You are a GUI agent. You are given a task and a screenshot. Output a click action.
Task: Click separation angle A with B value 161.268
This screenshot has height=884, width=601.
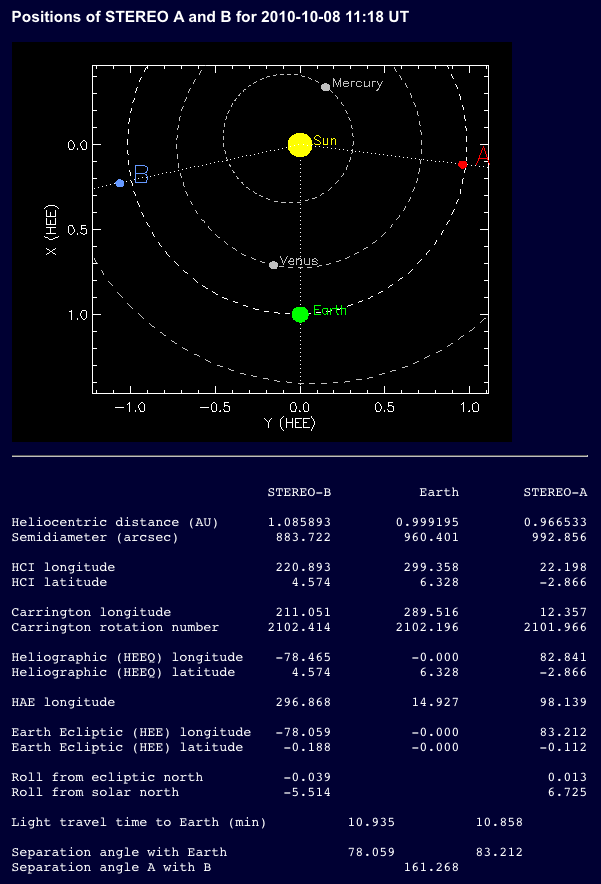point(431,868)
